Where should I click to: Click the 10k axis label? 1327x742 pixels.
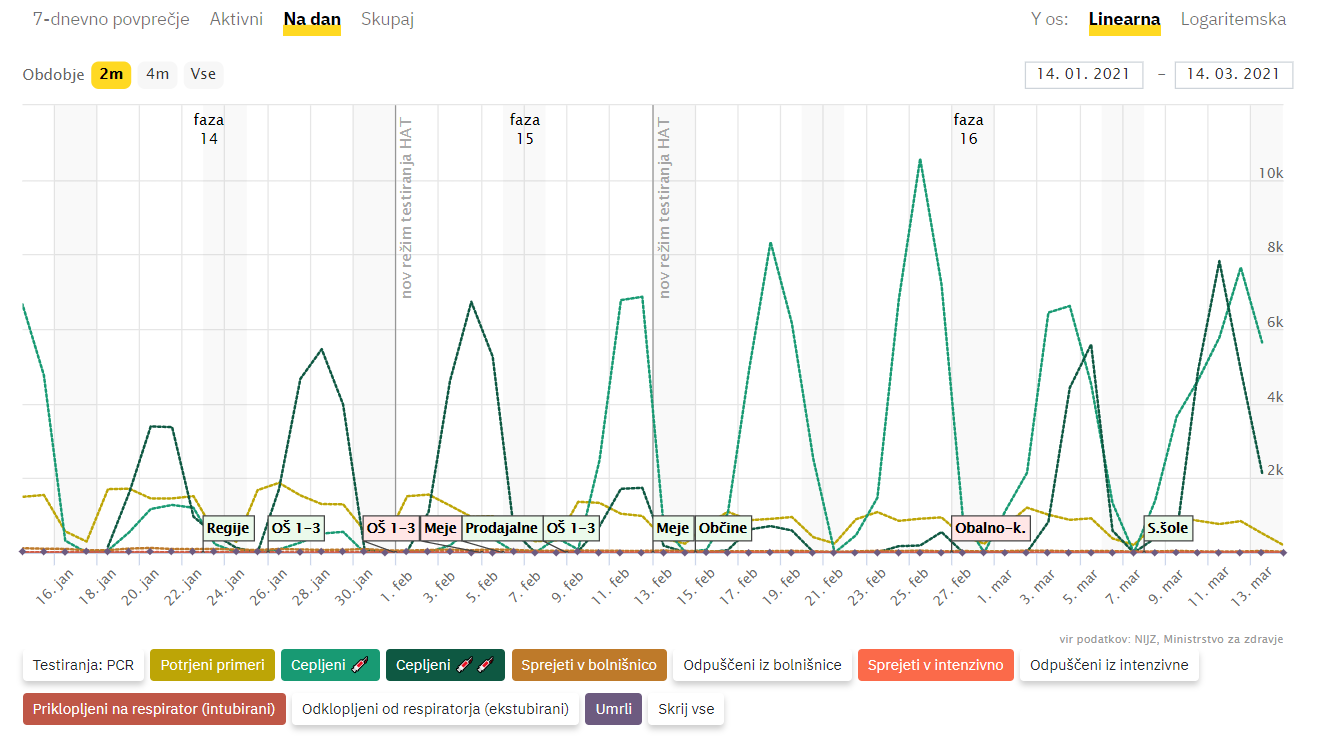pyautogui.click(x=1270, y=173)
